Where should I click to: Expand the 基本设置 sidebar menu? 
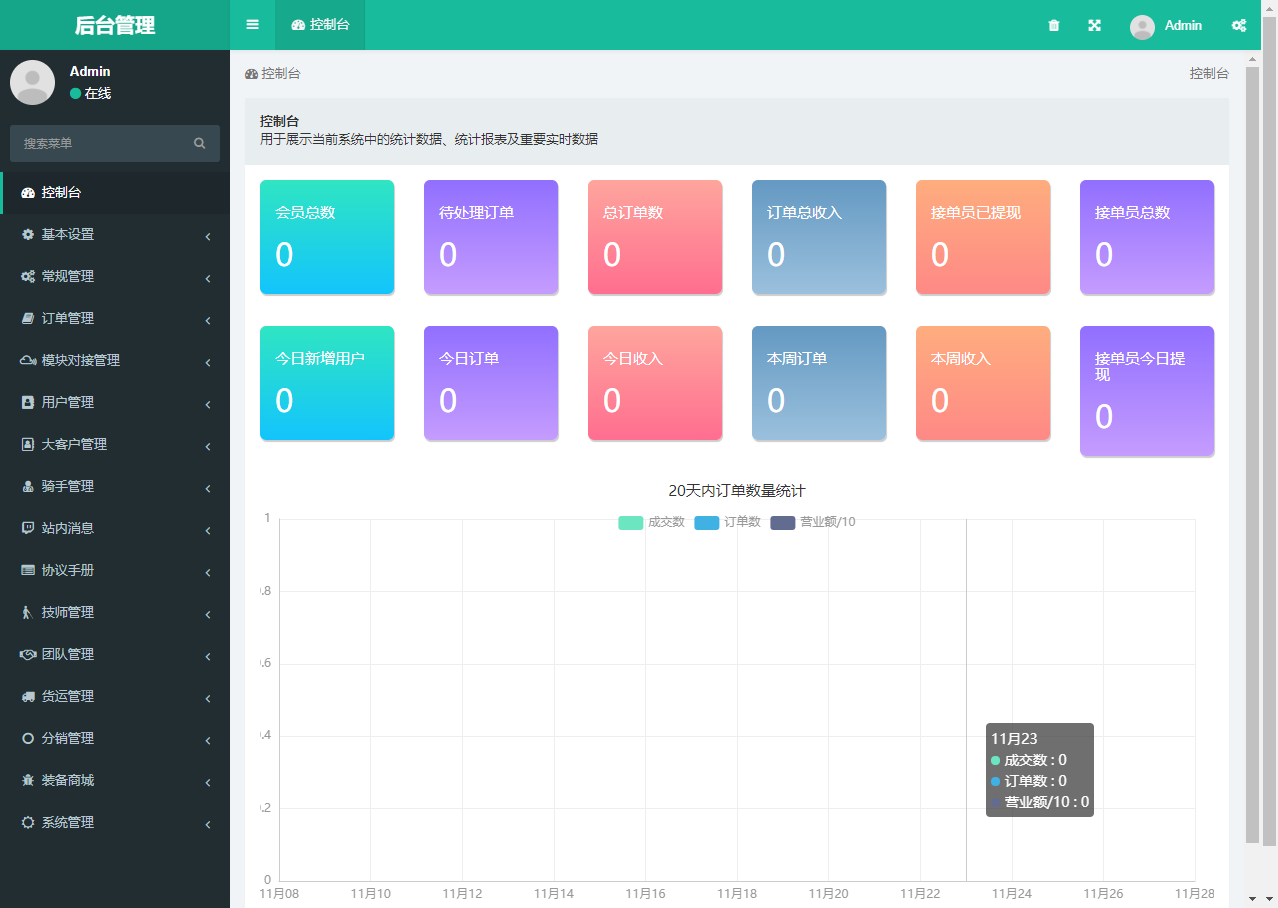click(x=115, y=234)
